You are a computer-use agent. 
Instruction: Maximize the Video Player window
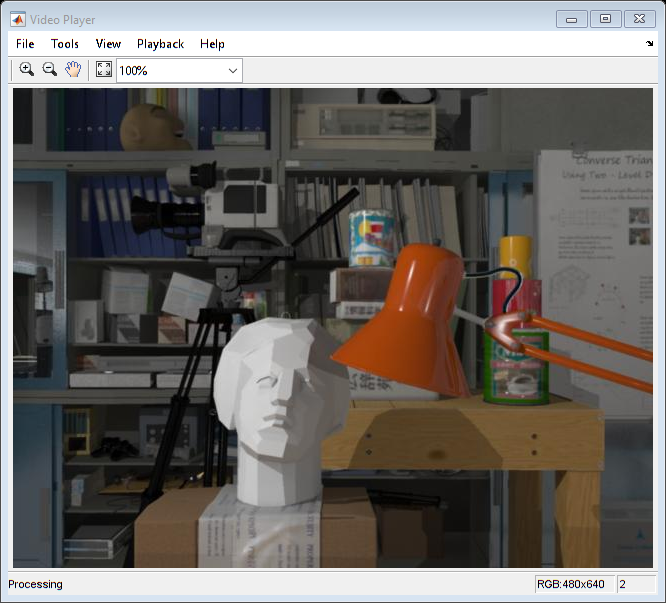point(605,18)
